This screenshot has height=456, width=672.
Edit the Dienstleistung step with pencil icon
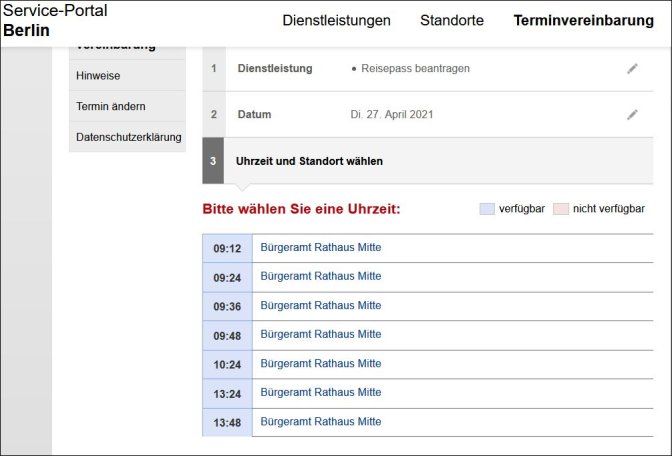tap(632, 69)
